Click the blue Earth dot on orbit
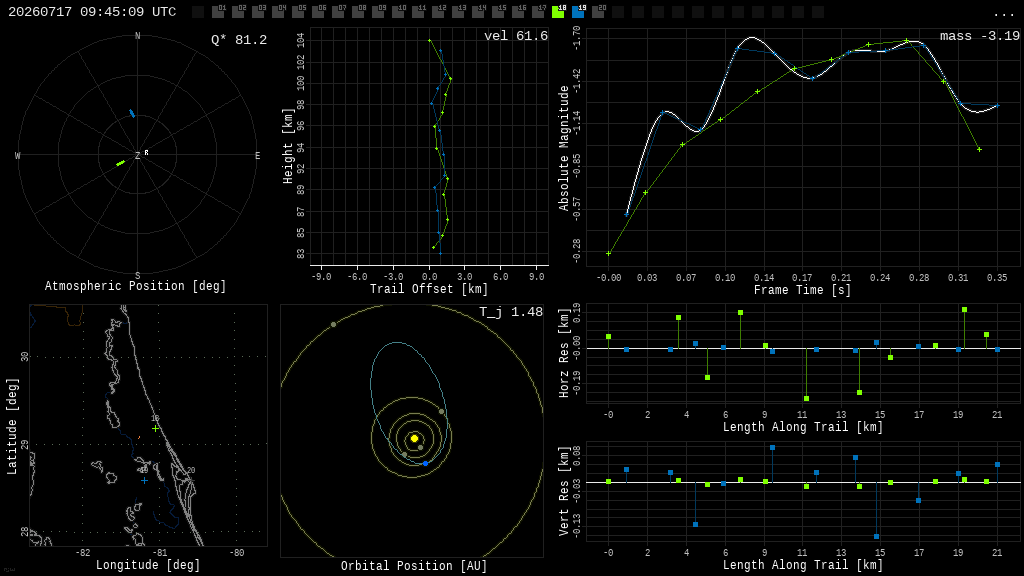Image resolution: width=1024 pixels, height=576 pixels. (x=425, y=463)
